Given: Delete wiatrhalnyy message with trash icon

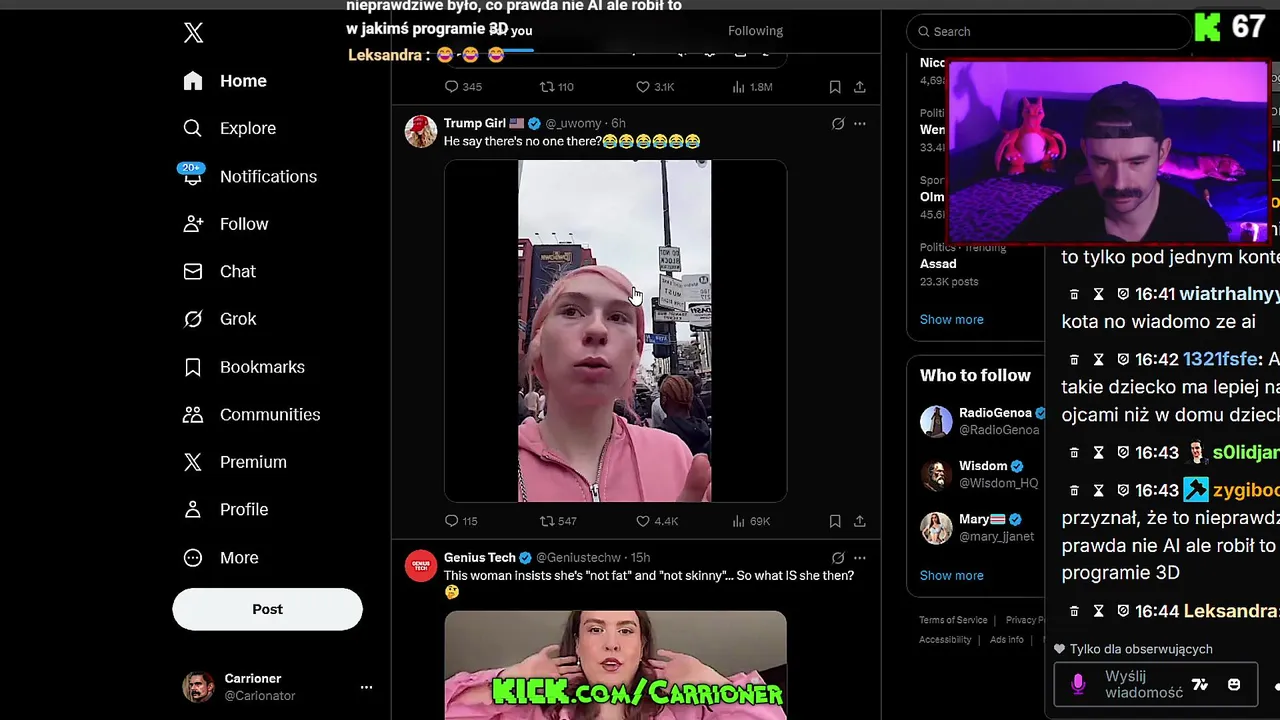Looking at the screenshot, I should pyautogui.click(x=1074, y=294).
